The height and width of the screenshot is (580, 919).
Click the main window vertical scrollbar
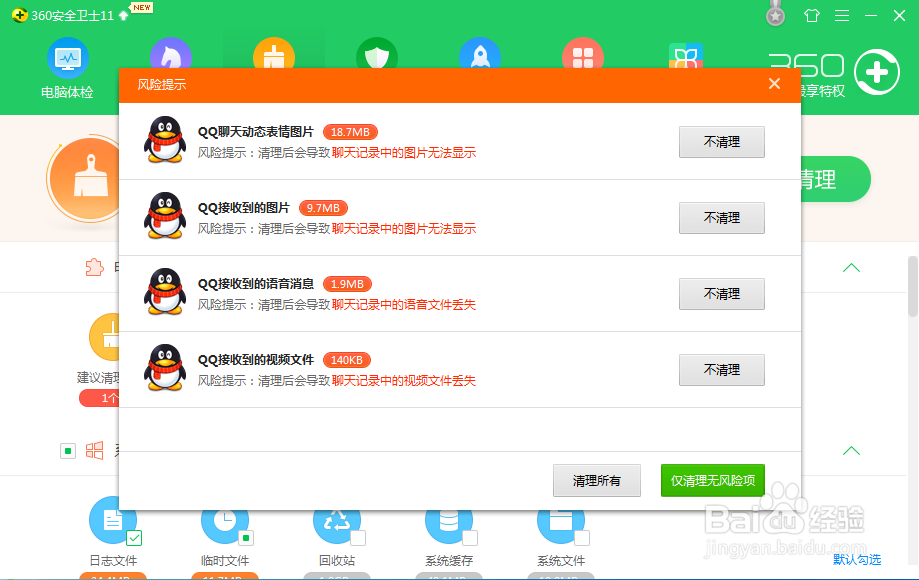[913, 287]
